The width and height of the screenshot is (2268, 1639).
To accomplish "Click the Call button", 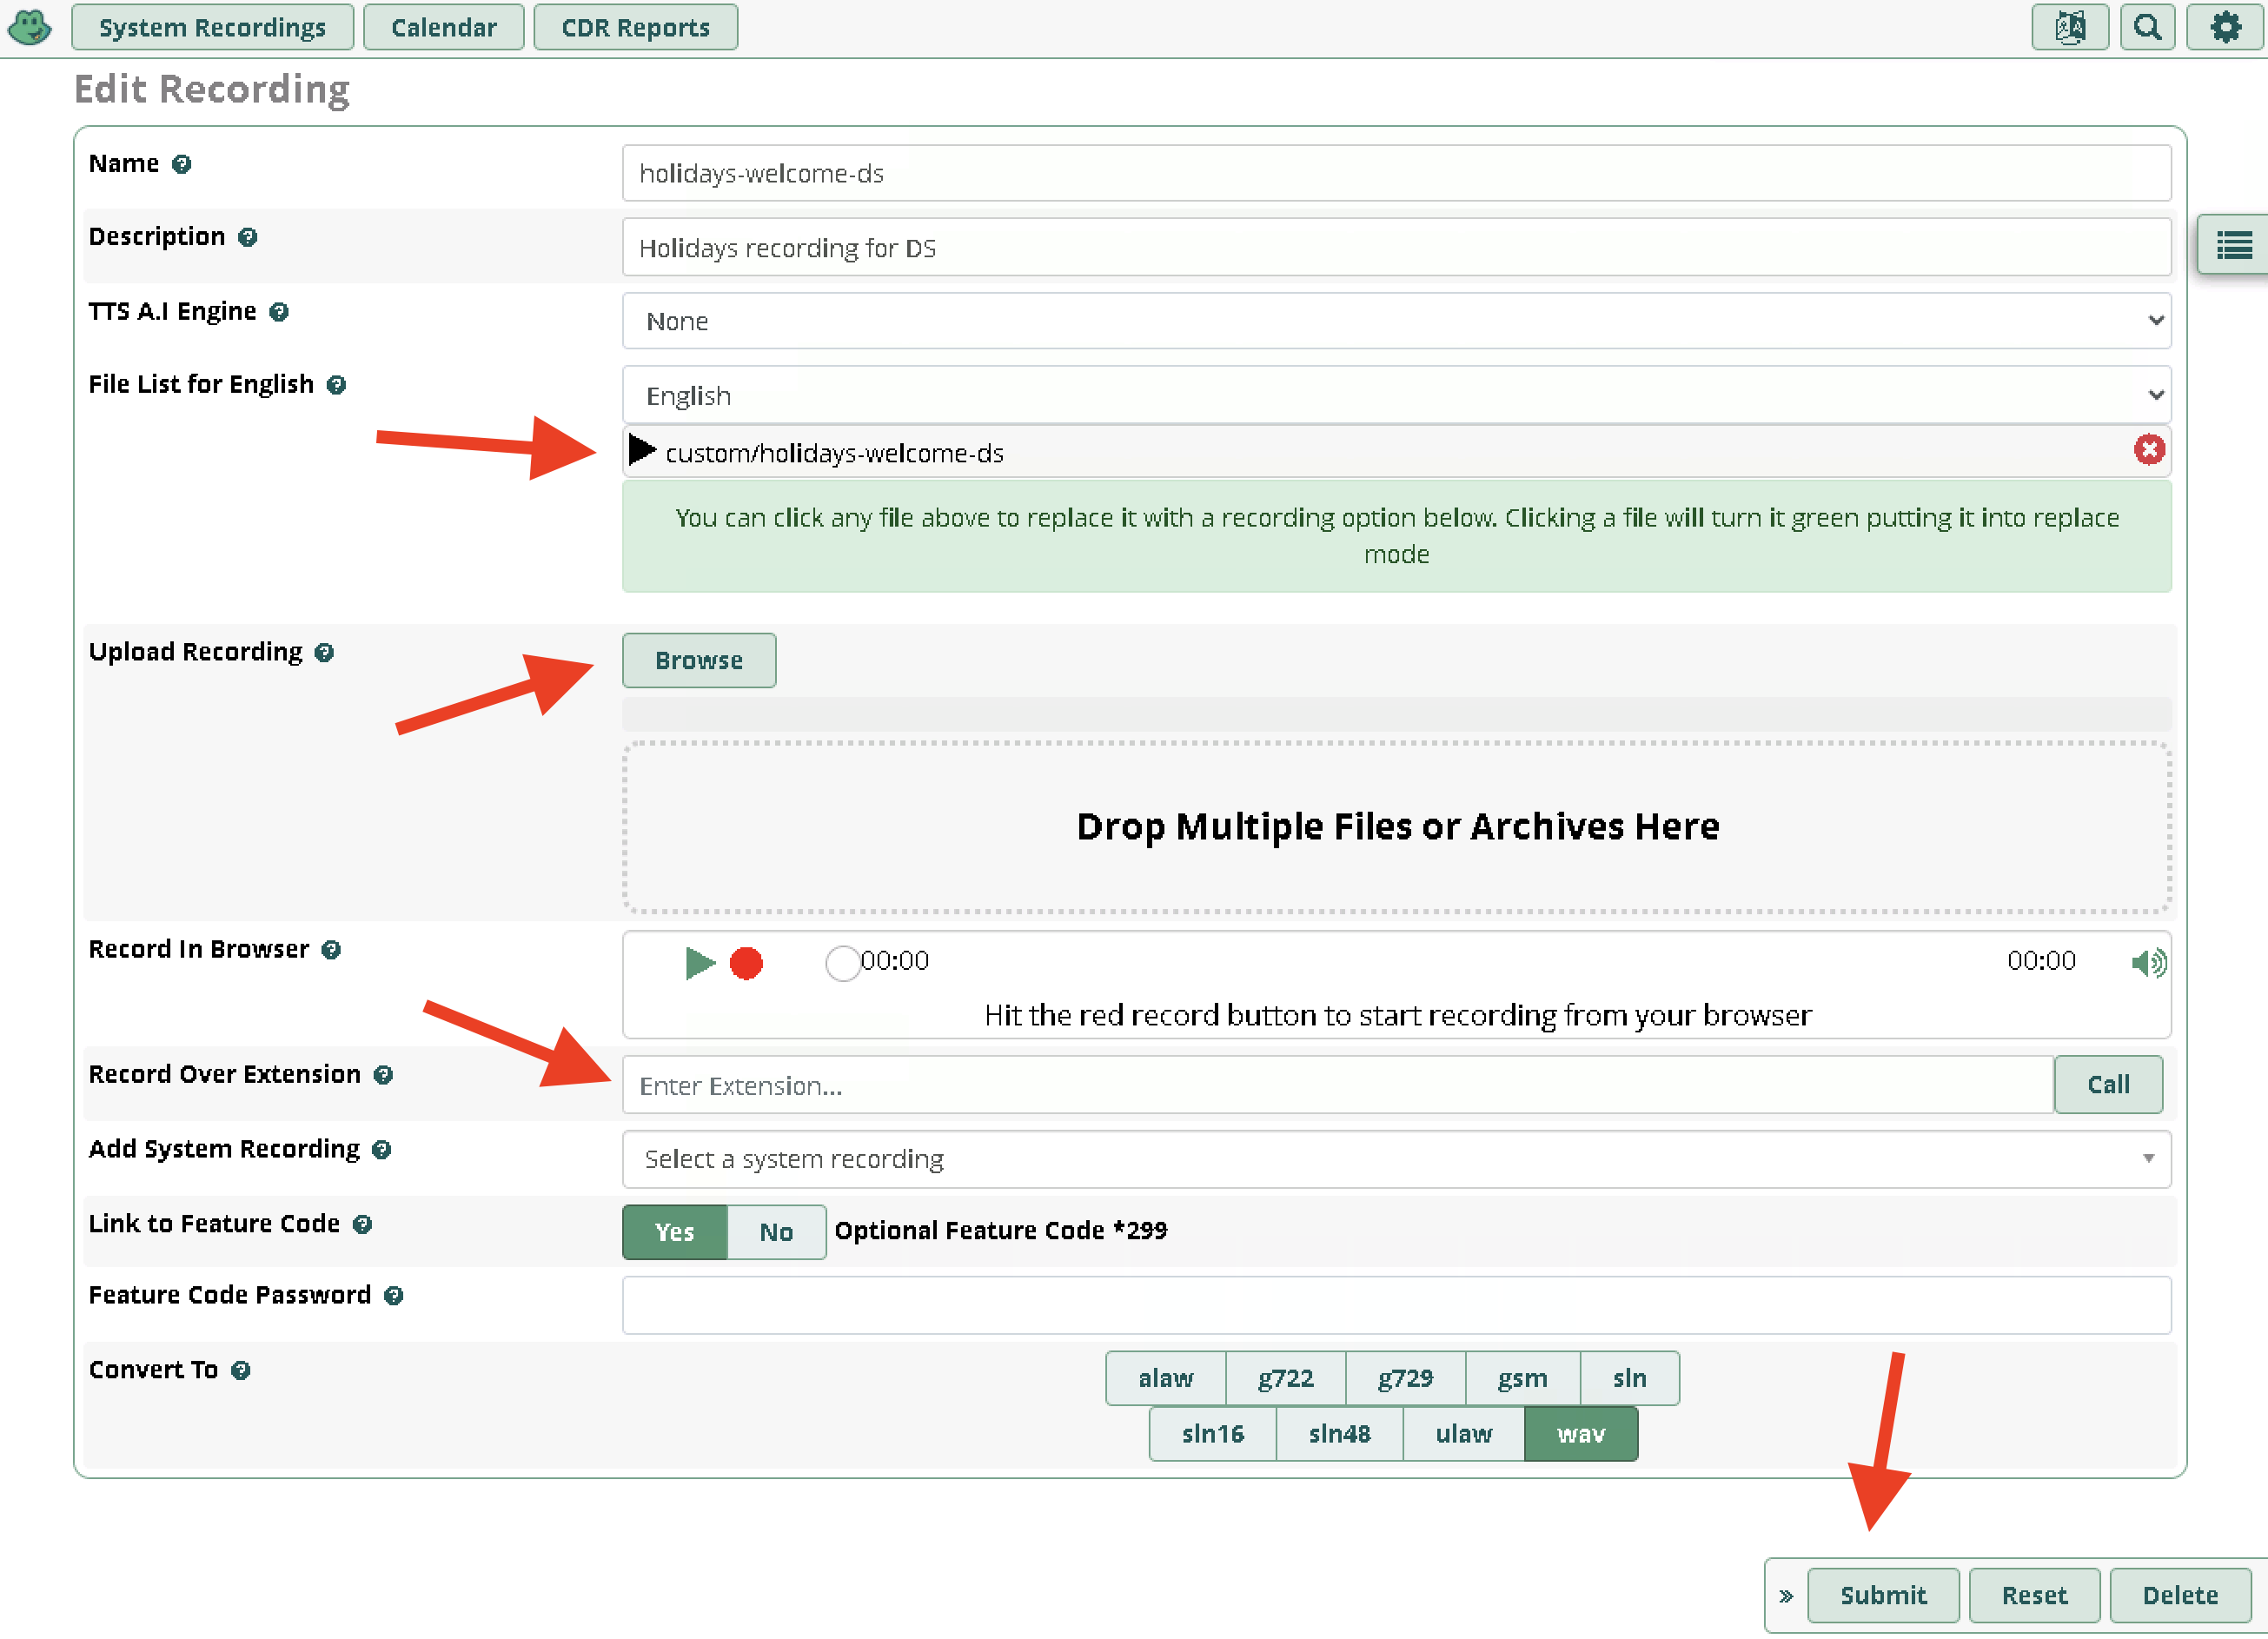I will tap(2108, 1084).
